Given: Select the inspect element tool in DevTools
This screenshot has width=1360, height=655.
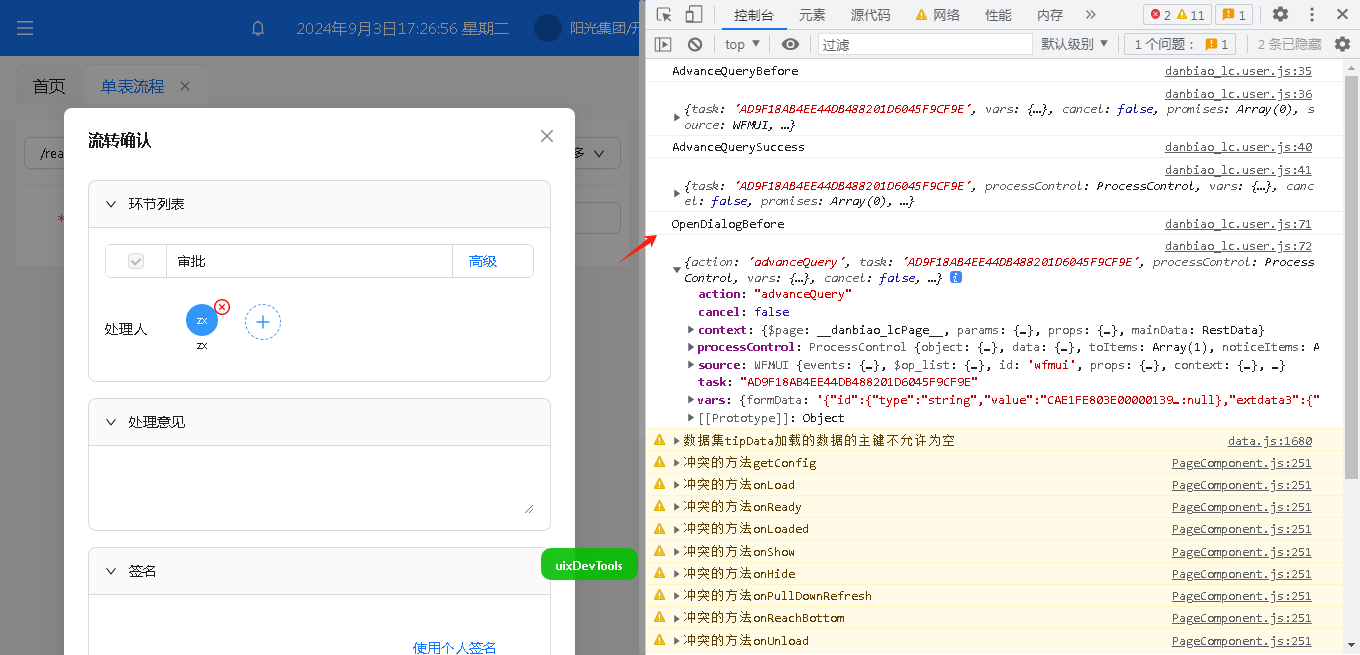Looking at the screenshot, I should pyautogui.click(x=664, y=14).
